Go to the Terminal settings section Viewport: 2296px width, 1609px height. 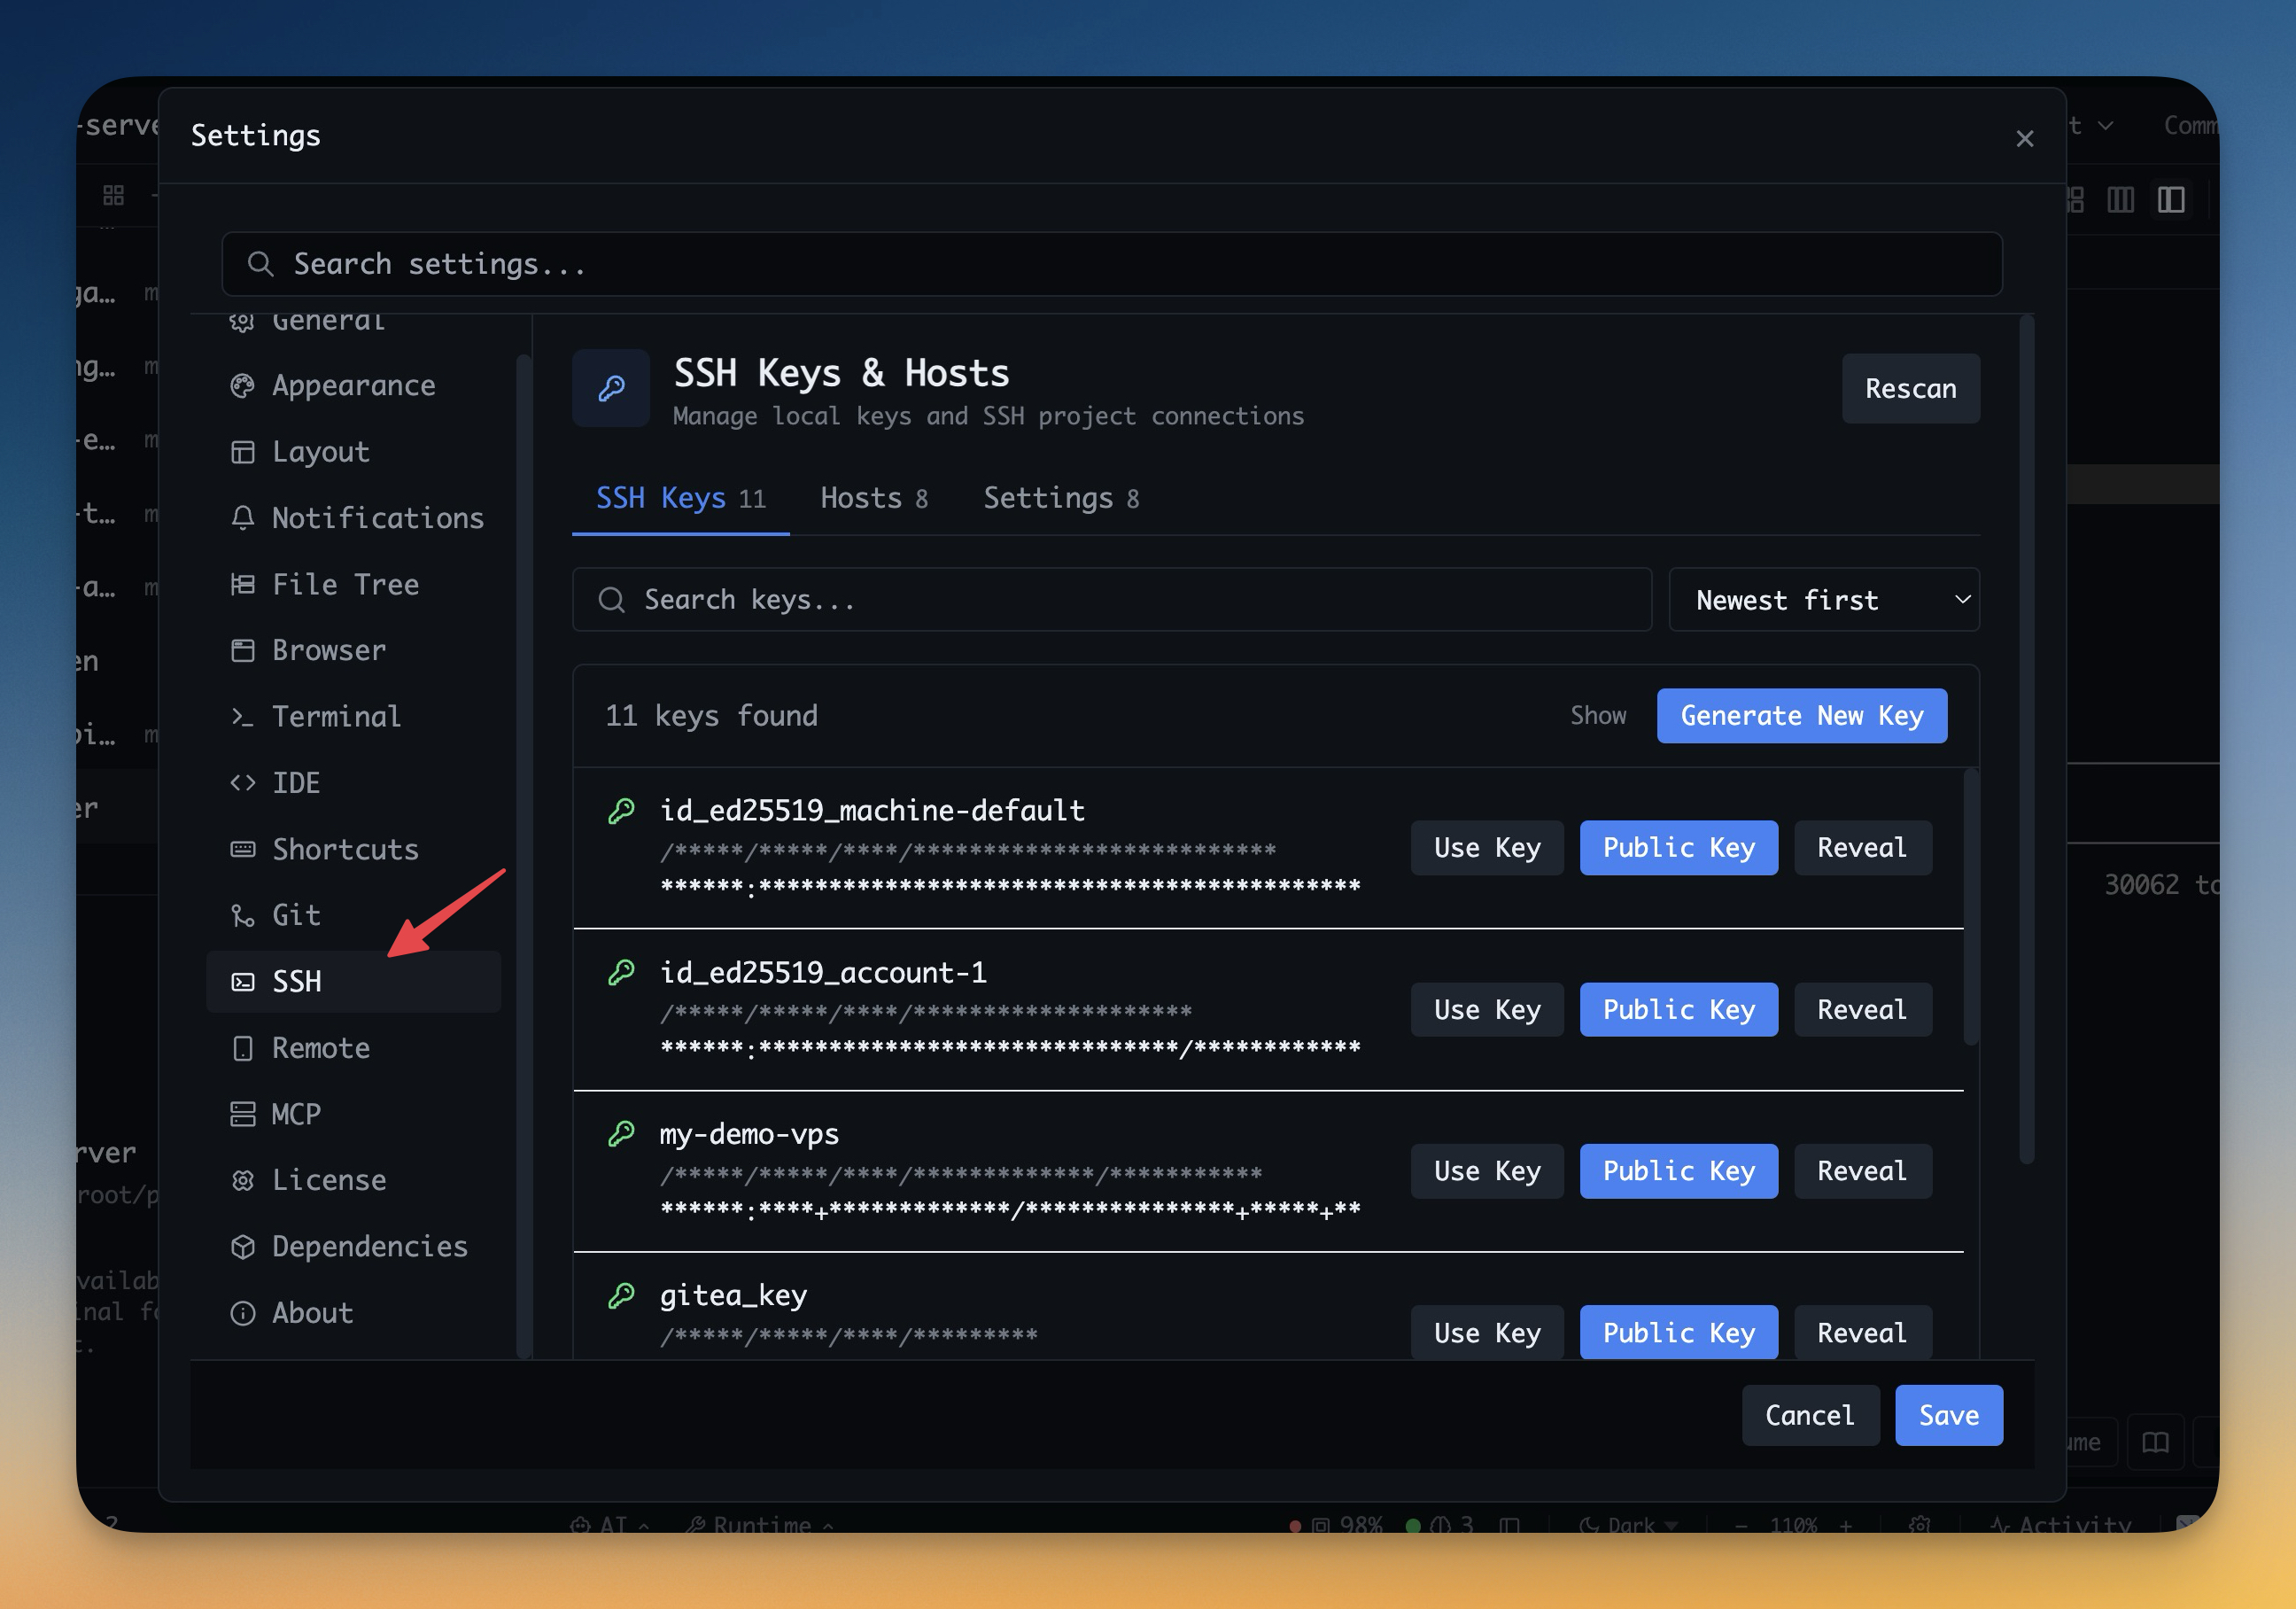[x=336, y=716]
